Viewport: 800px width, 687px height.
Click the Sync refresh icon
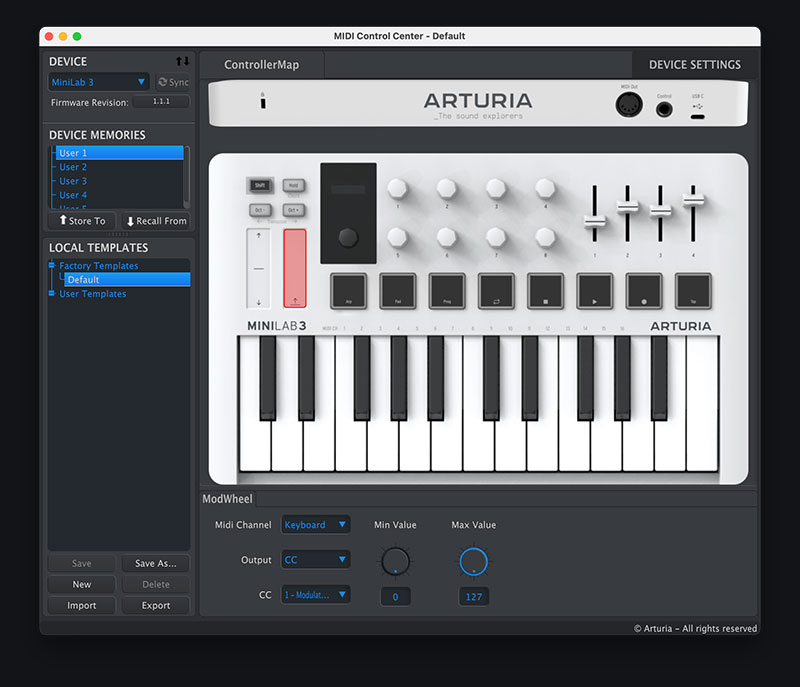pyautogui.click(x=163, y=82)
